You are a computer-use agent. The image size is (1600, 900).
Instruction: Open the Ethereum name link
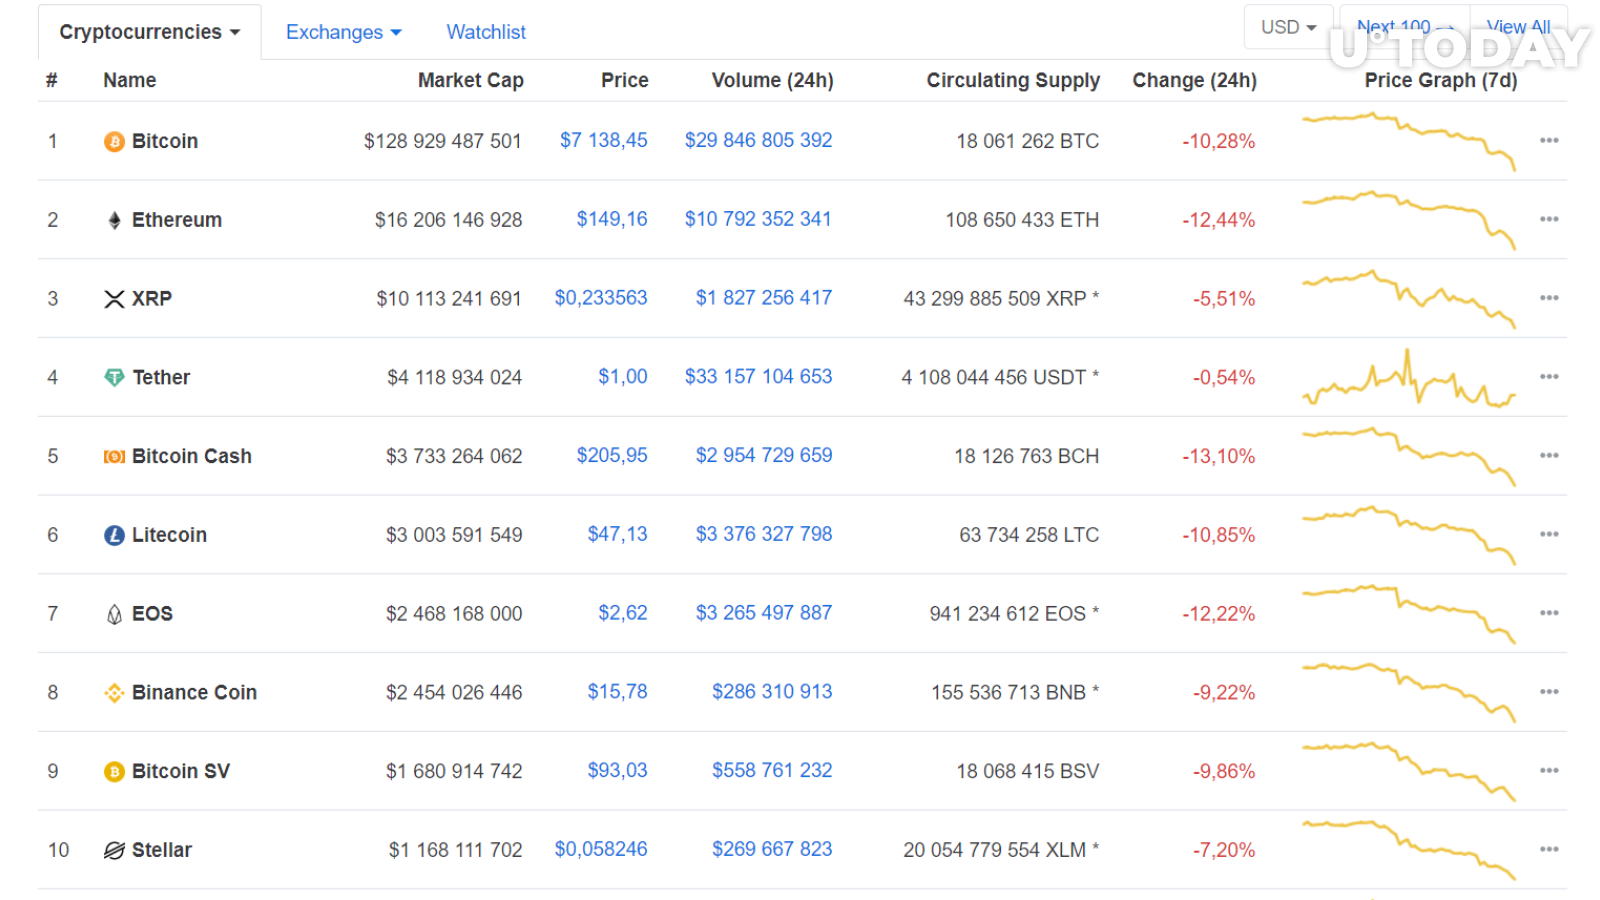(177, 220)
